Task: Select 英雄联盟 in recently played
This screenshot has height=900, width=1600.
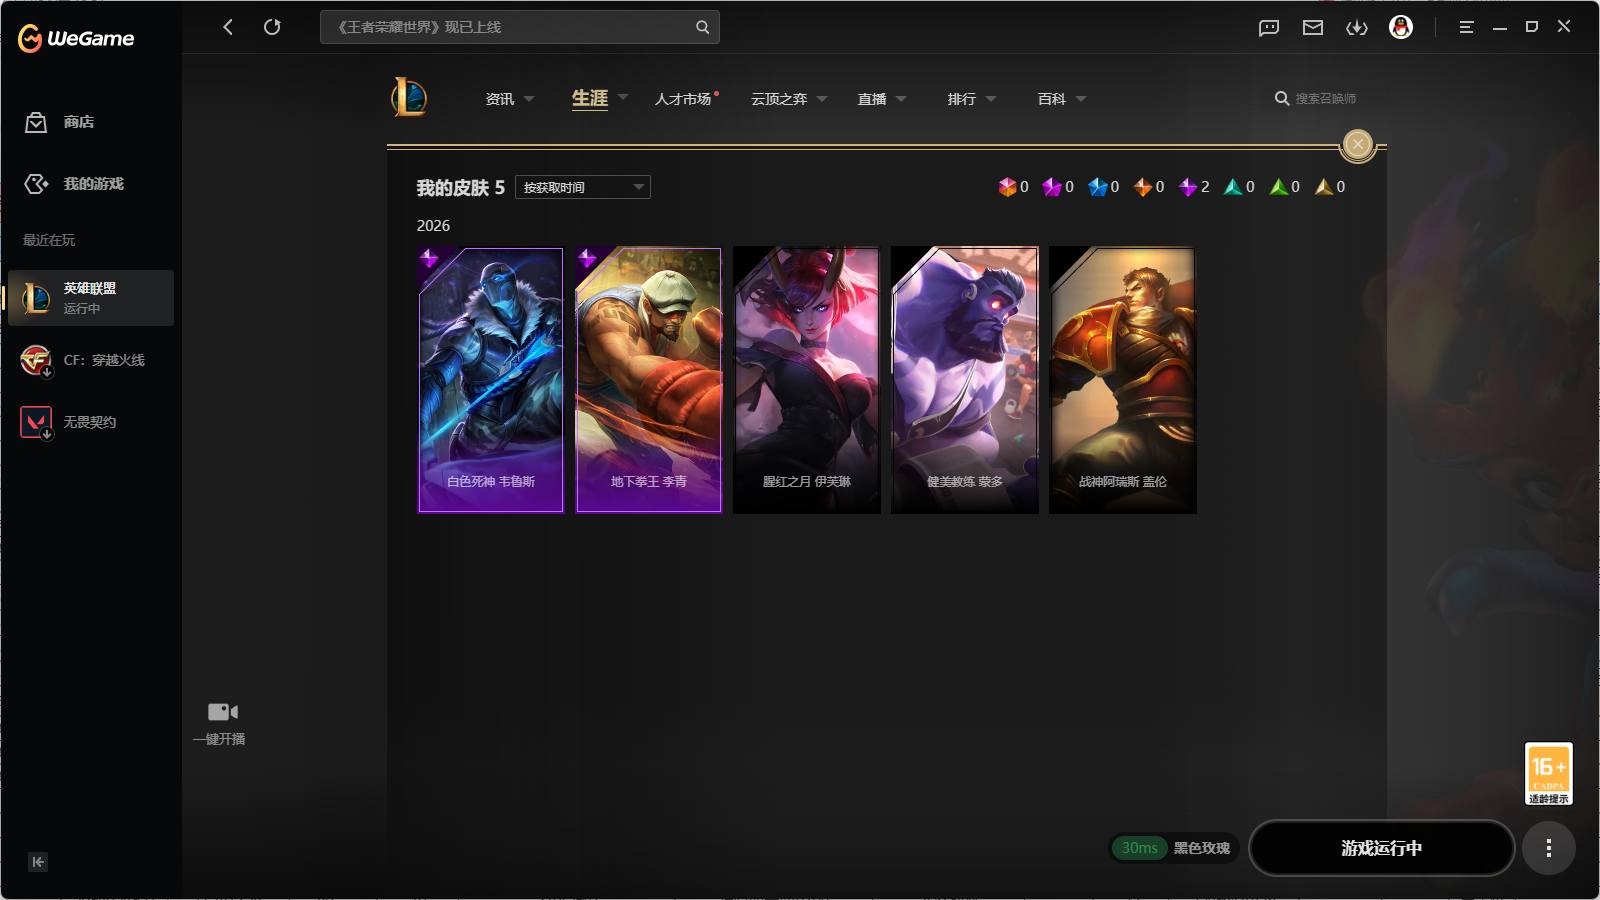Action: pos(91,298)
